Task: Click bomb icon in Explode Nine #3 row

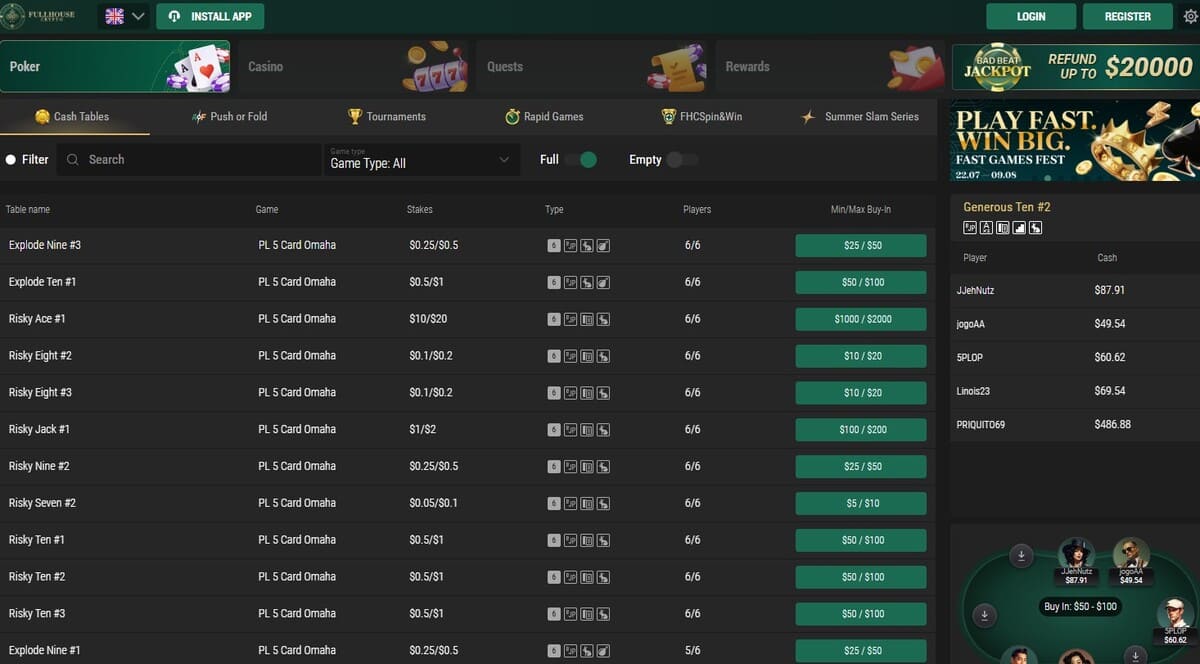Action: coord(603,245)
